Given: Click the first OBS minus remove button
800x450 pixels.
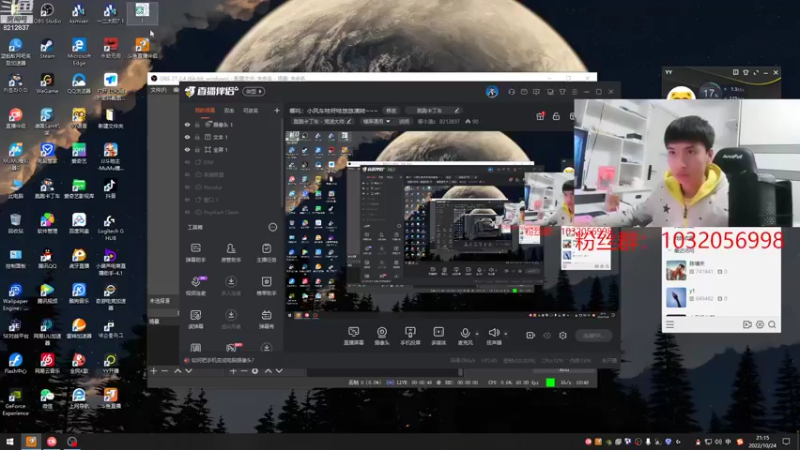Looking at the screenshot, I should (164, 371).
